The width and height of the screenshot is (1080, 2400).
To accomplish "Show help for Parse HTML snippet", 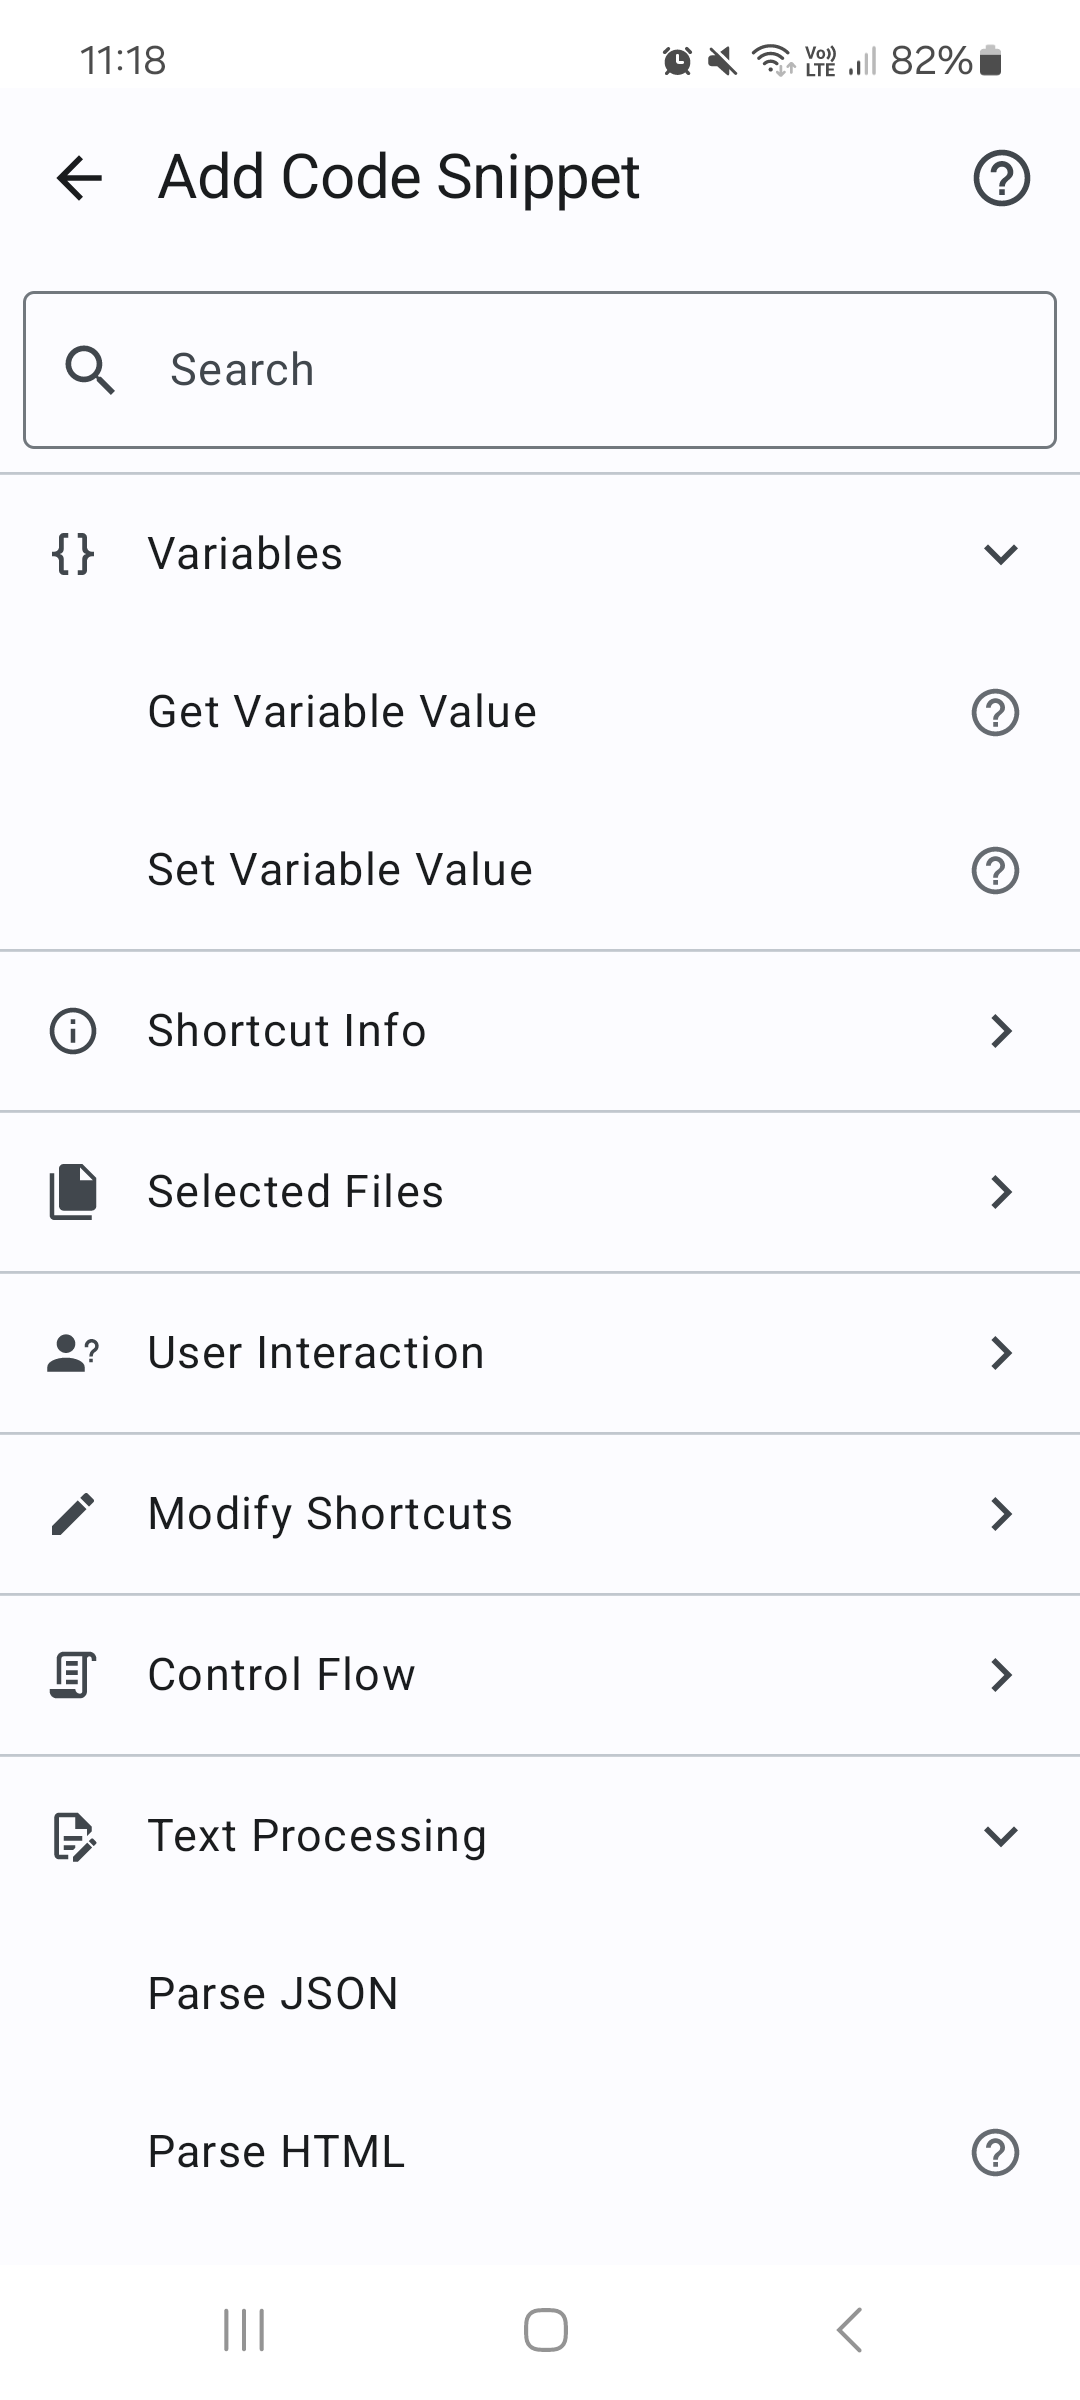I will 995,2153.
